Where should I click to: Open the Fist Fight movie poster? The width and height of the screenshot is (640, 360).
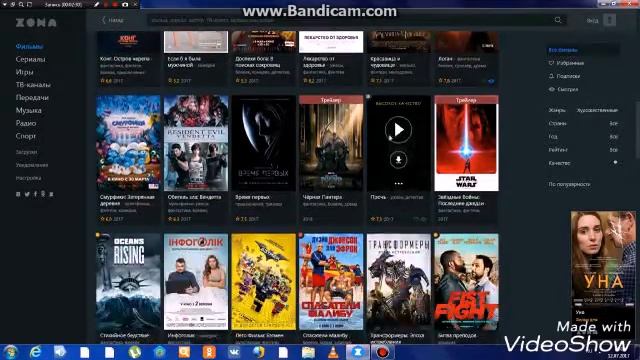(467, 282)
